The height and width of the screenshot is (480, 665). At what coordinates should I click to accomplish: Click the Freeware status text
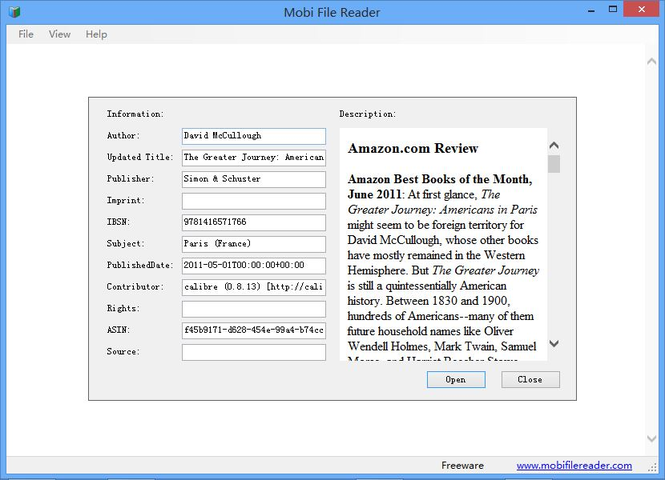tap(462, 466)
